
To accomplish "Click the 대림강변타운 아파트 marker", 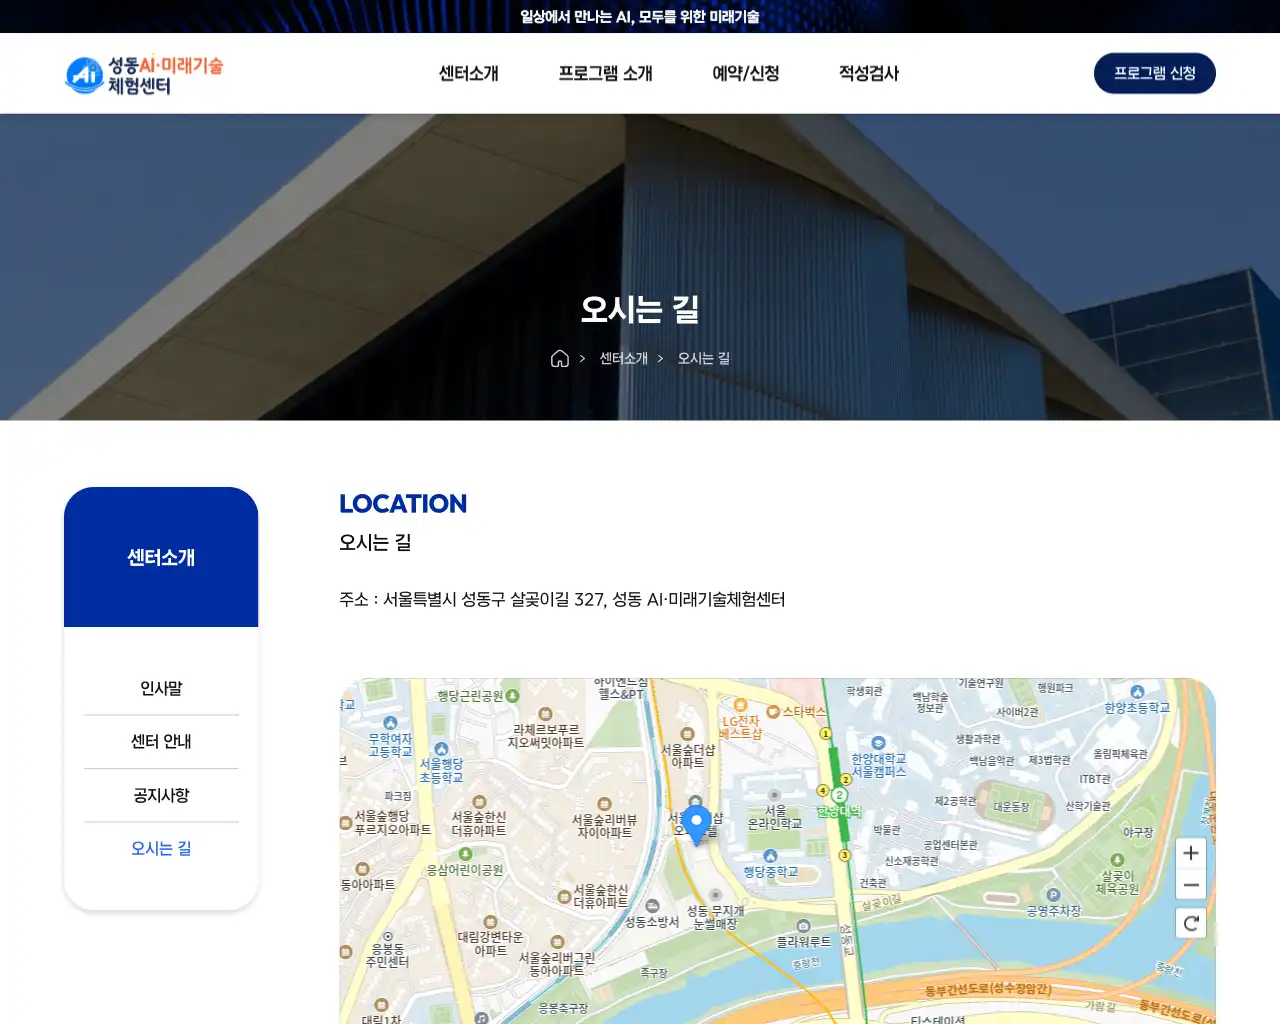I will click(490, 922).
